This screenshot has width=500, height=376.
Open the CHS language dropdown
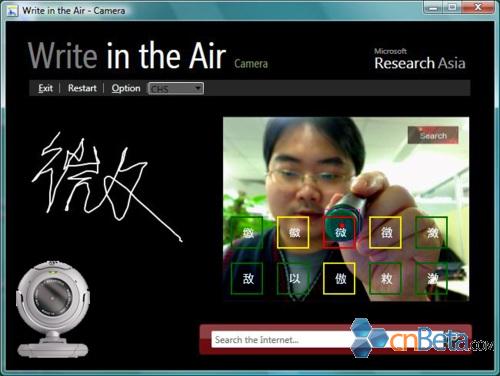[x=176, y=88]
